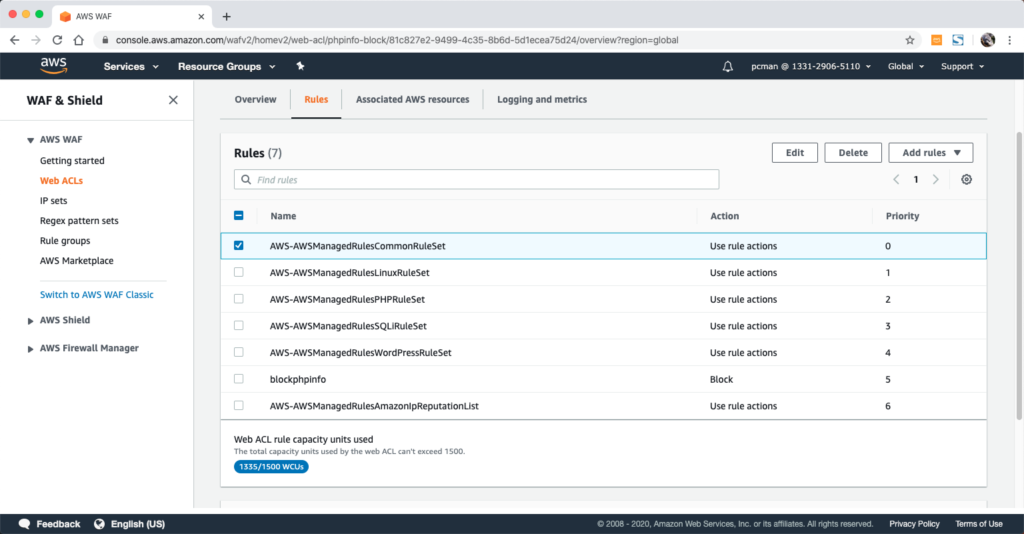The height and width of the screenshot is (534, 1024).
Task: Click the AWS logo home icon
Action: coord(53,66)
